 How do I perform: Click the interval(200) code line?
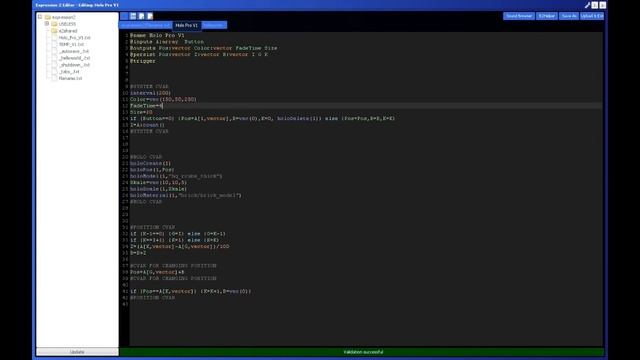(x=150, y=93)
